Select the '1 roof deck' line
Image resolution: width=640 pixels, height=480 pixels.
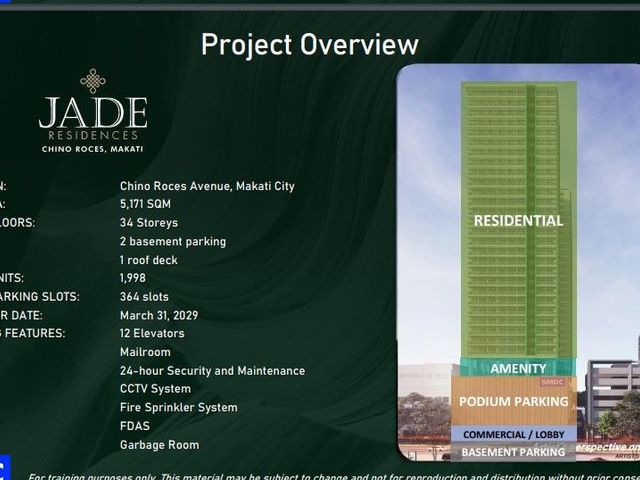[x=149, y=260]
